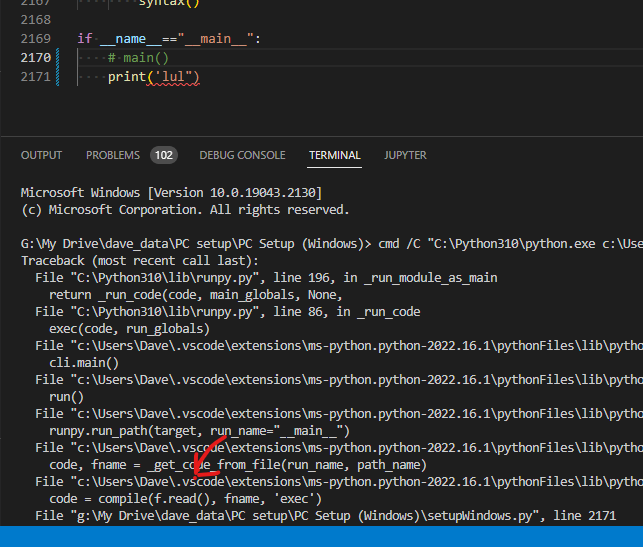
Task: Click the commented # main() line
Action: pos(138,58)
